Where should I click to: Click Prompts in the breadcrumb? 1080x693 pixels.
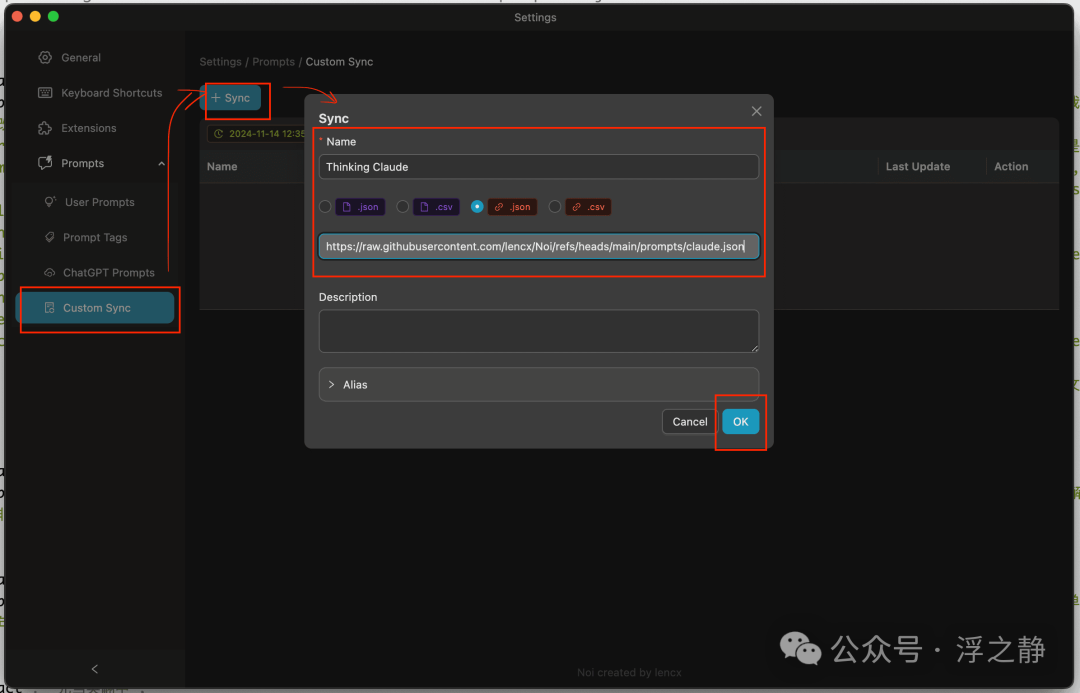tap(273, 62)
